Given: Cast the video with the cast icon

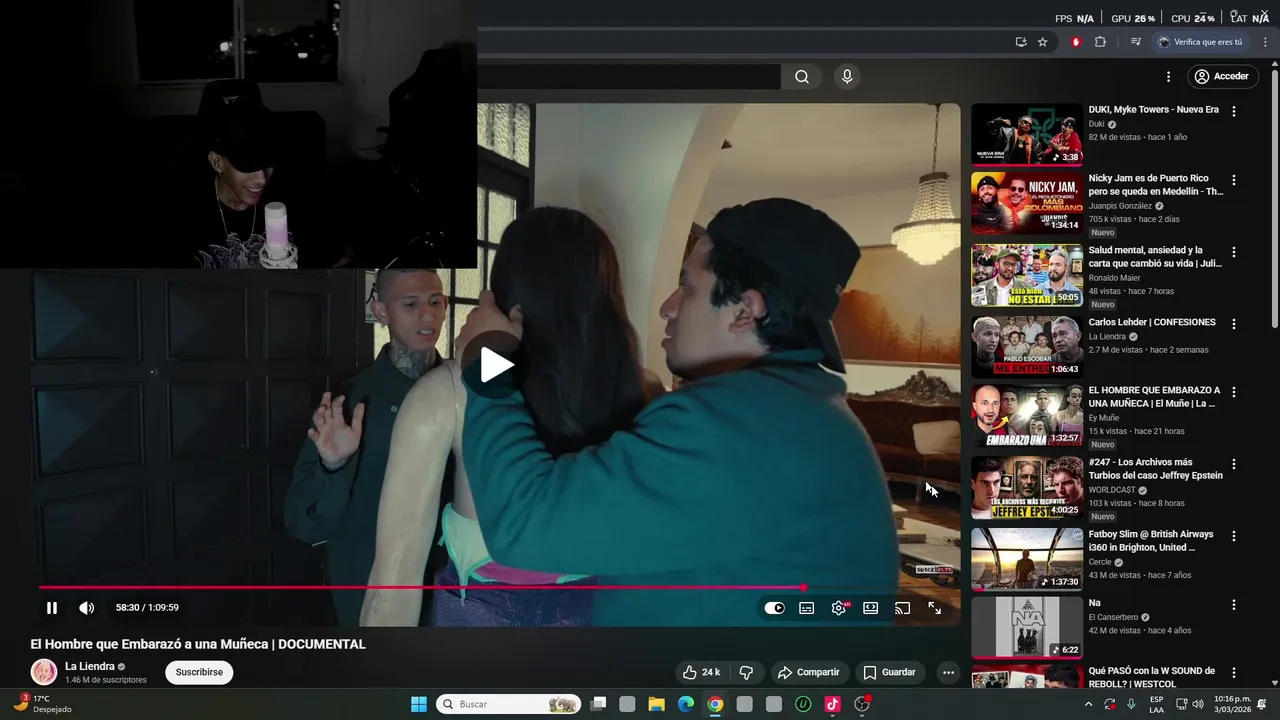Looking at the screenshot, I should (x=902, y=608).
